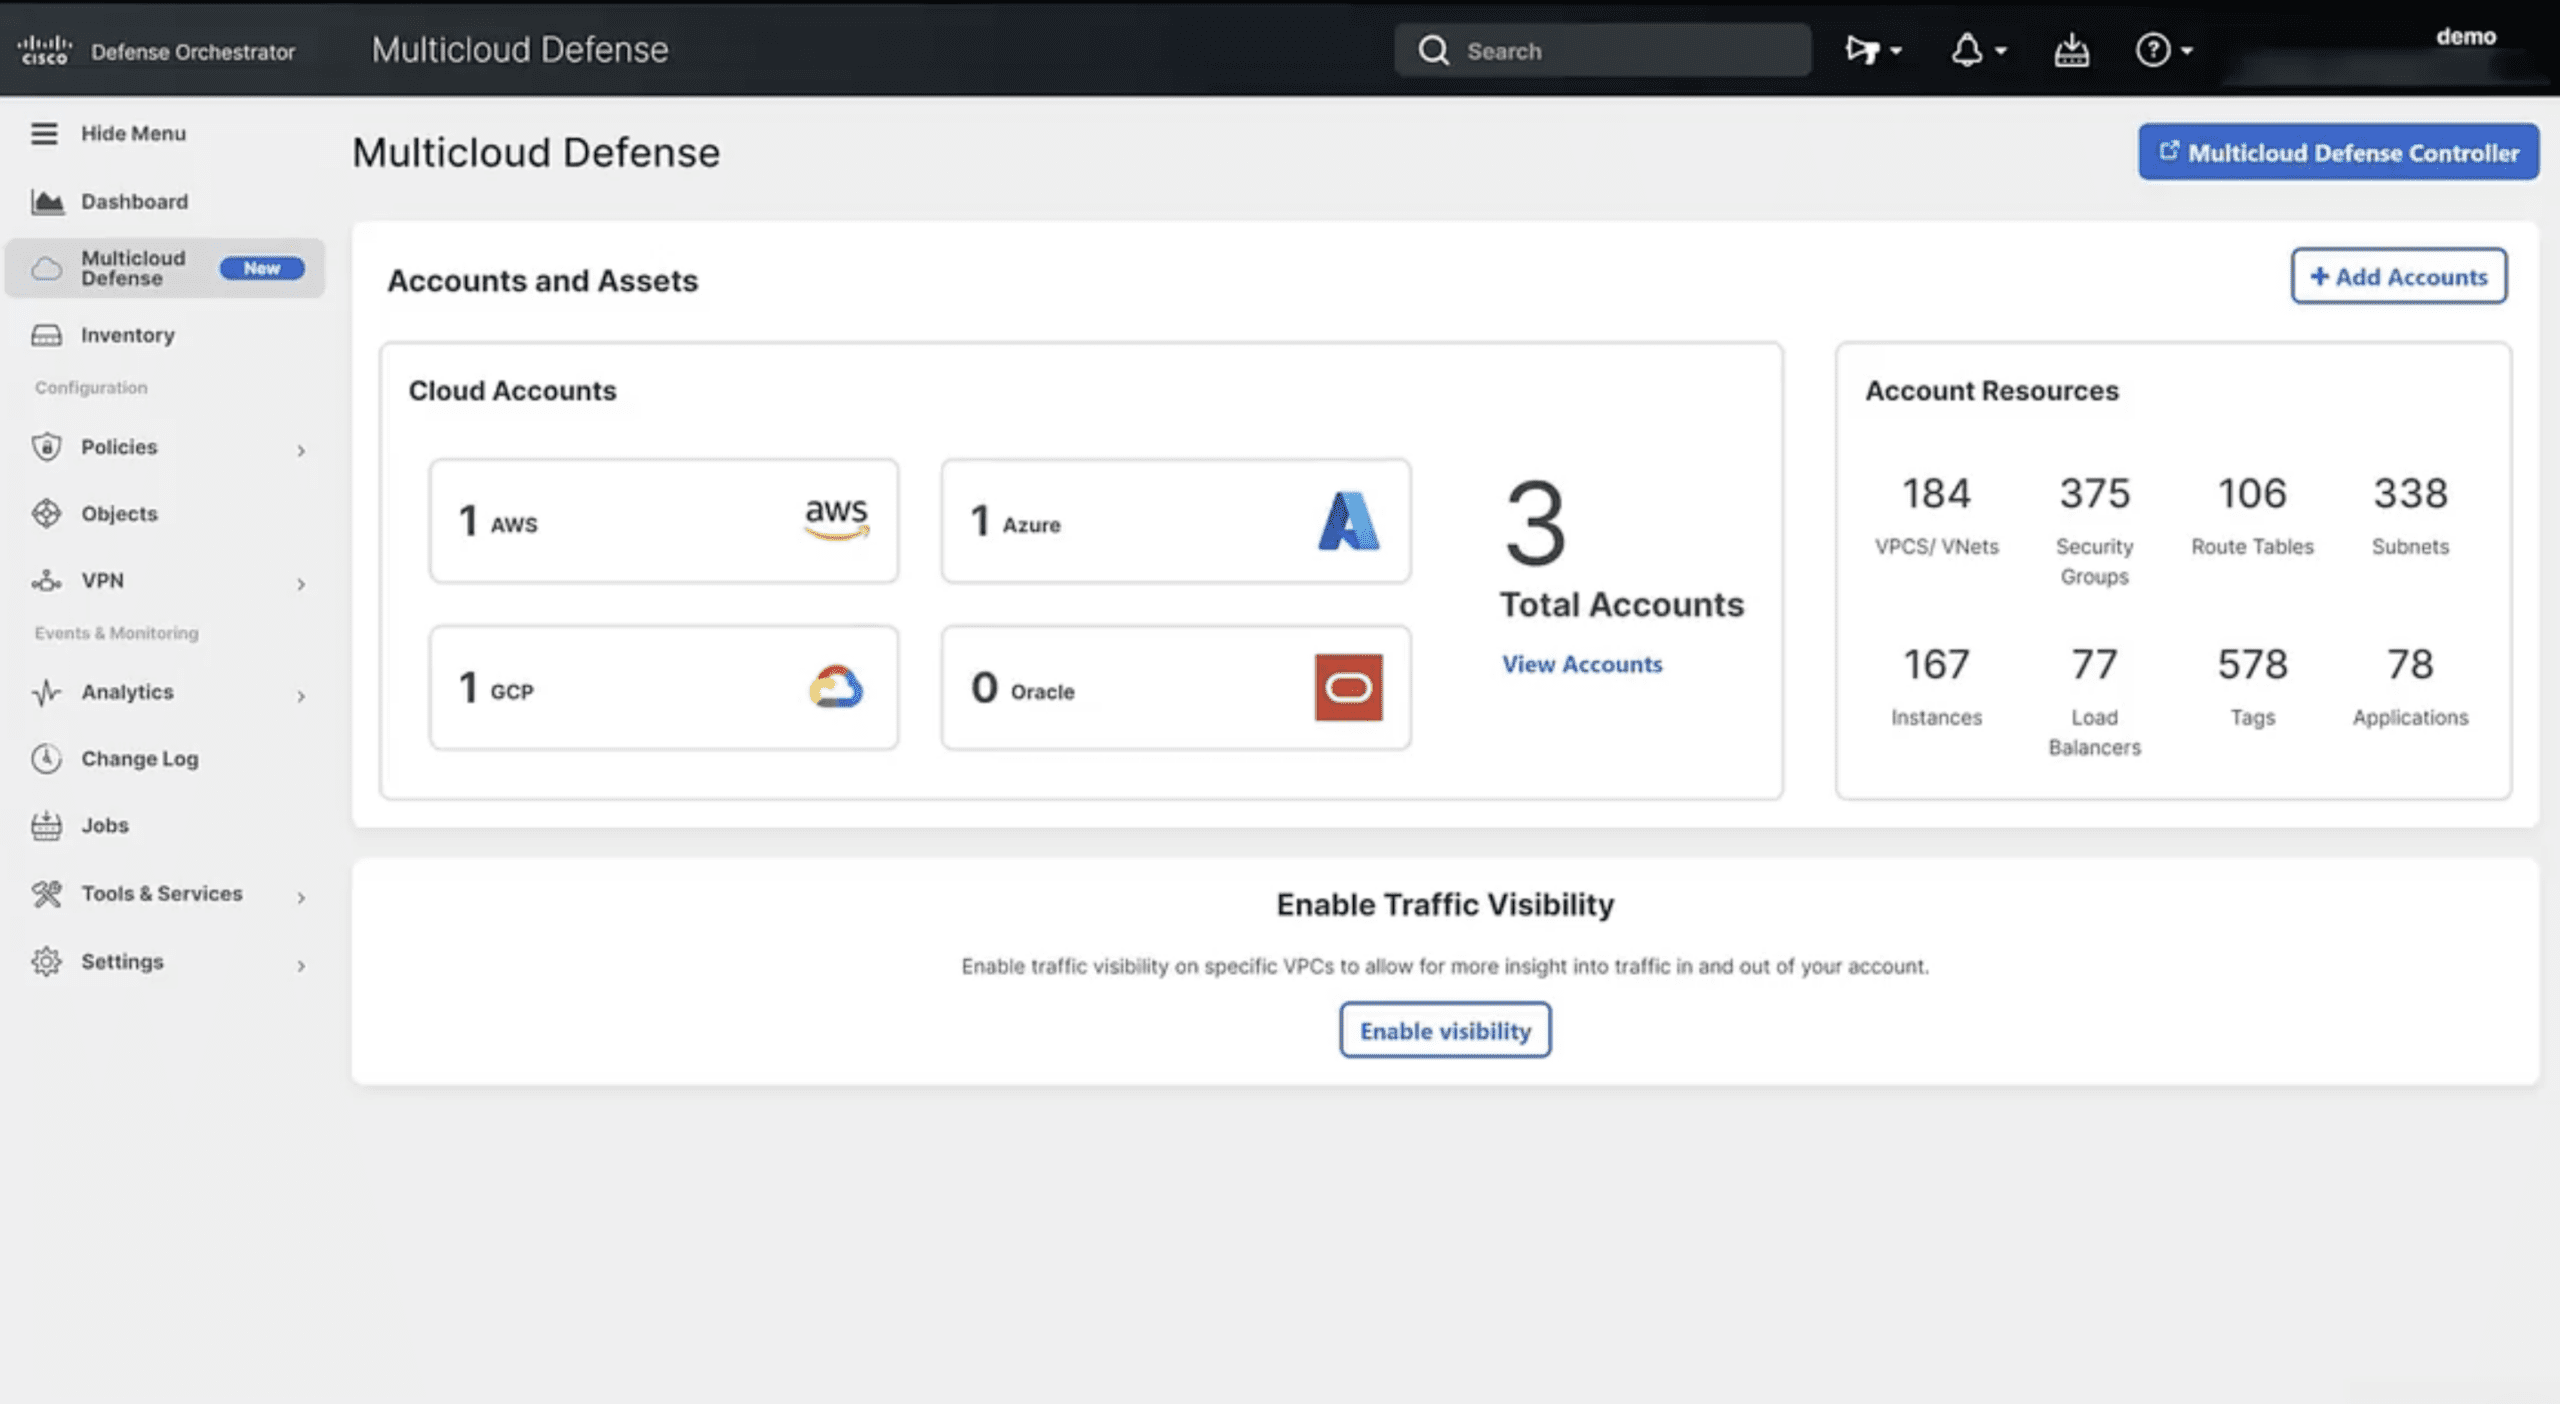The height and width of the screenshot is (1404, 2560).
Task: Click the Tools & Services wrench icon
Action: (46, 893)
